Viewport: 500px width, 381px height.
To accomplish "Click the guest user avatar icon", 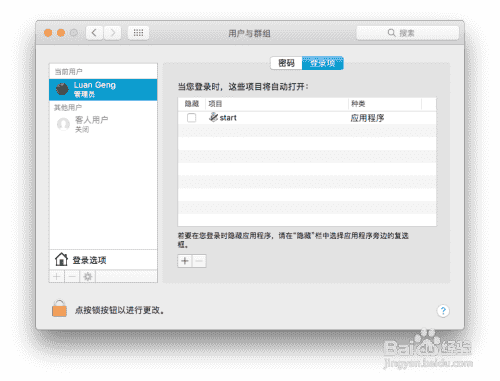I will pos(63,124).
